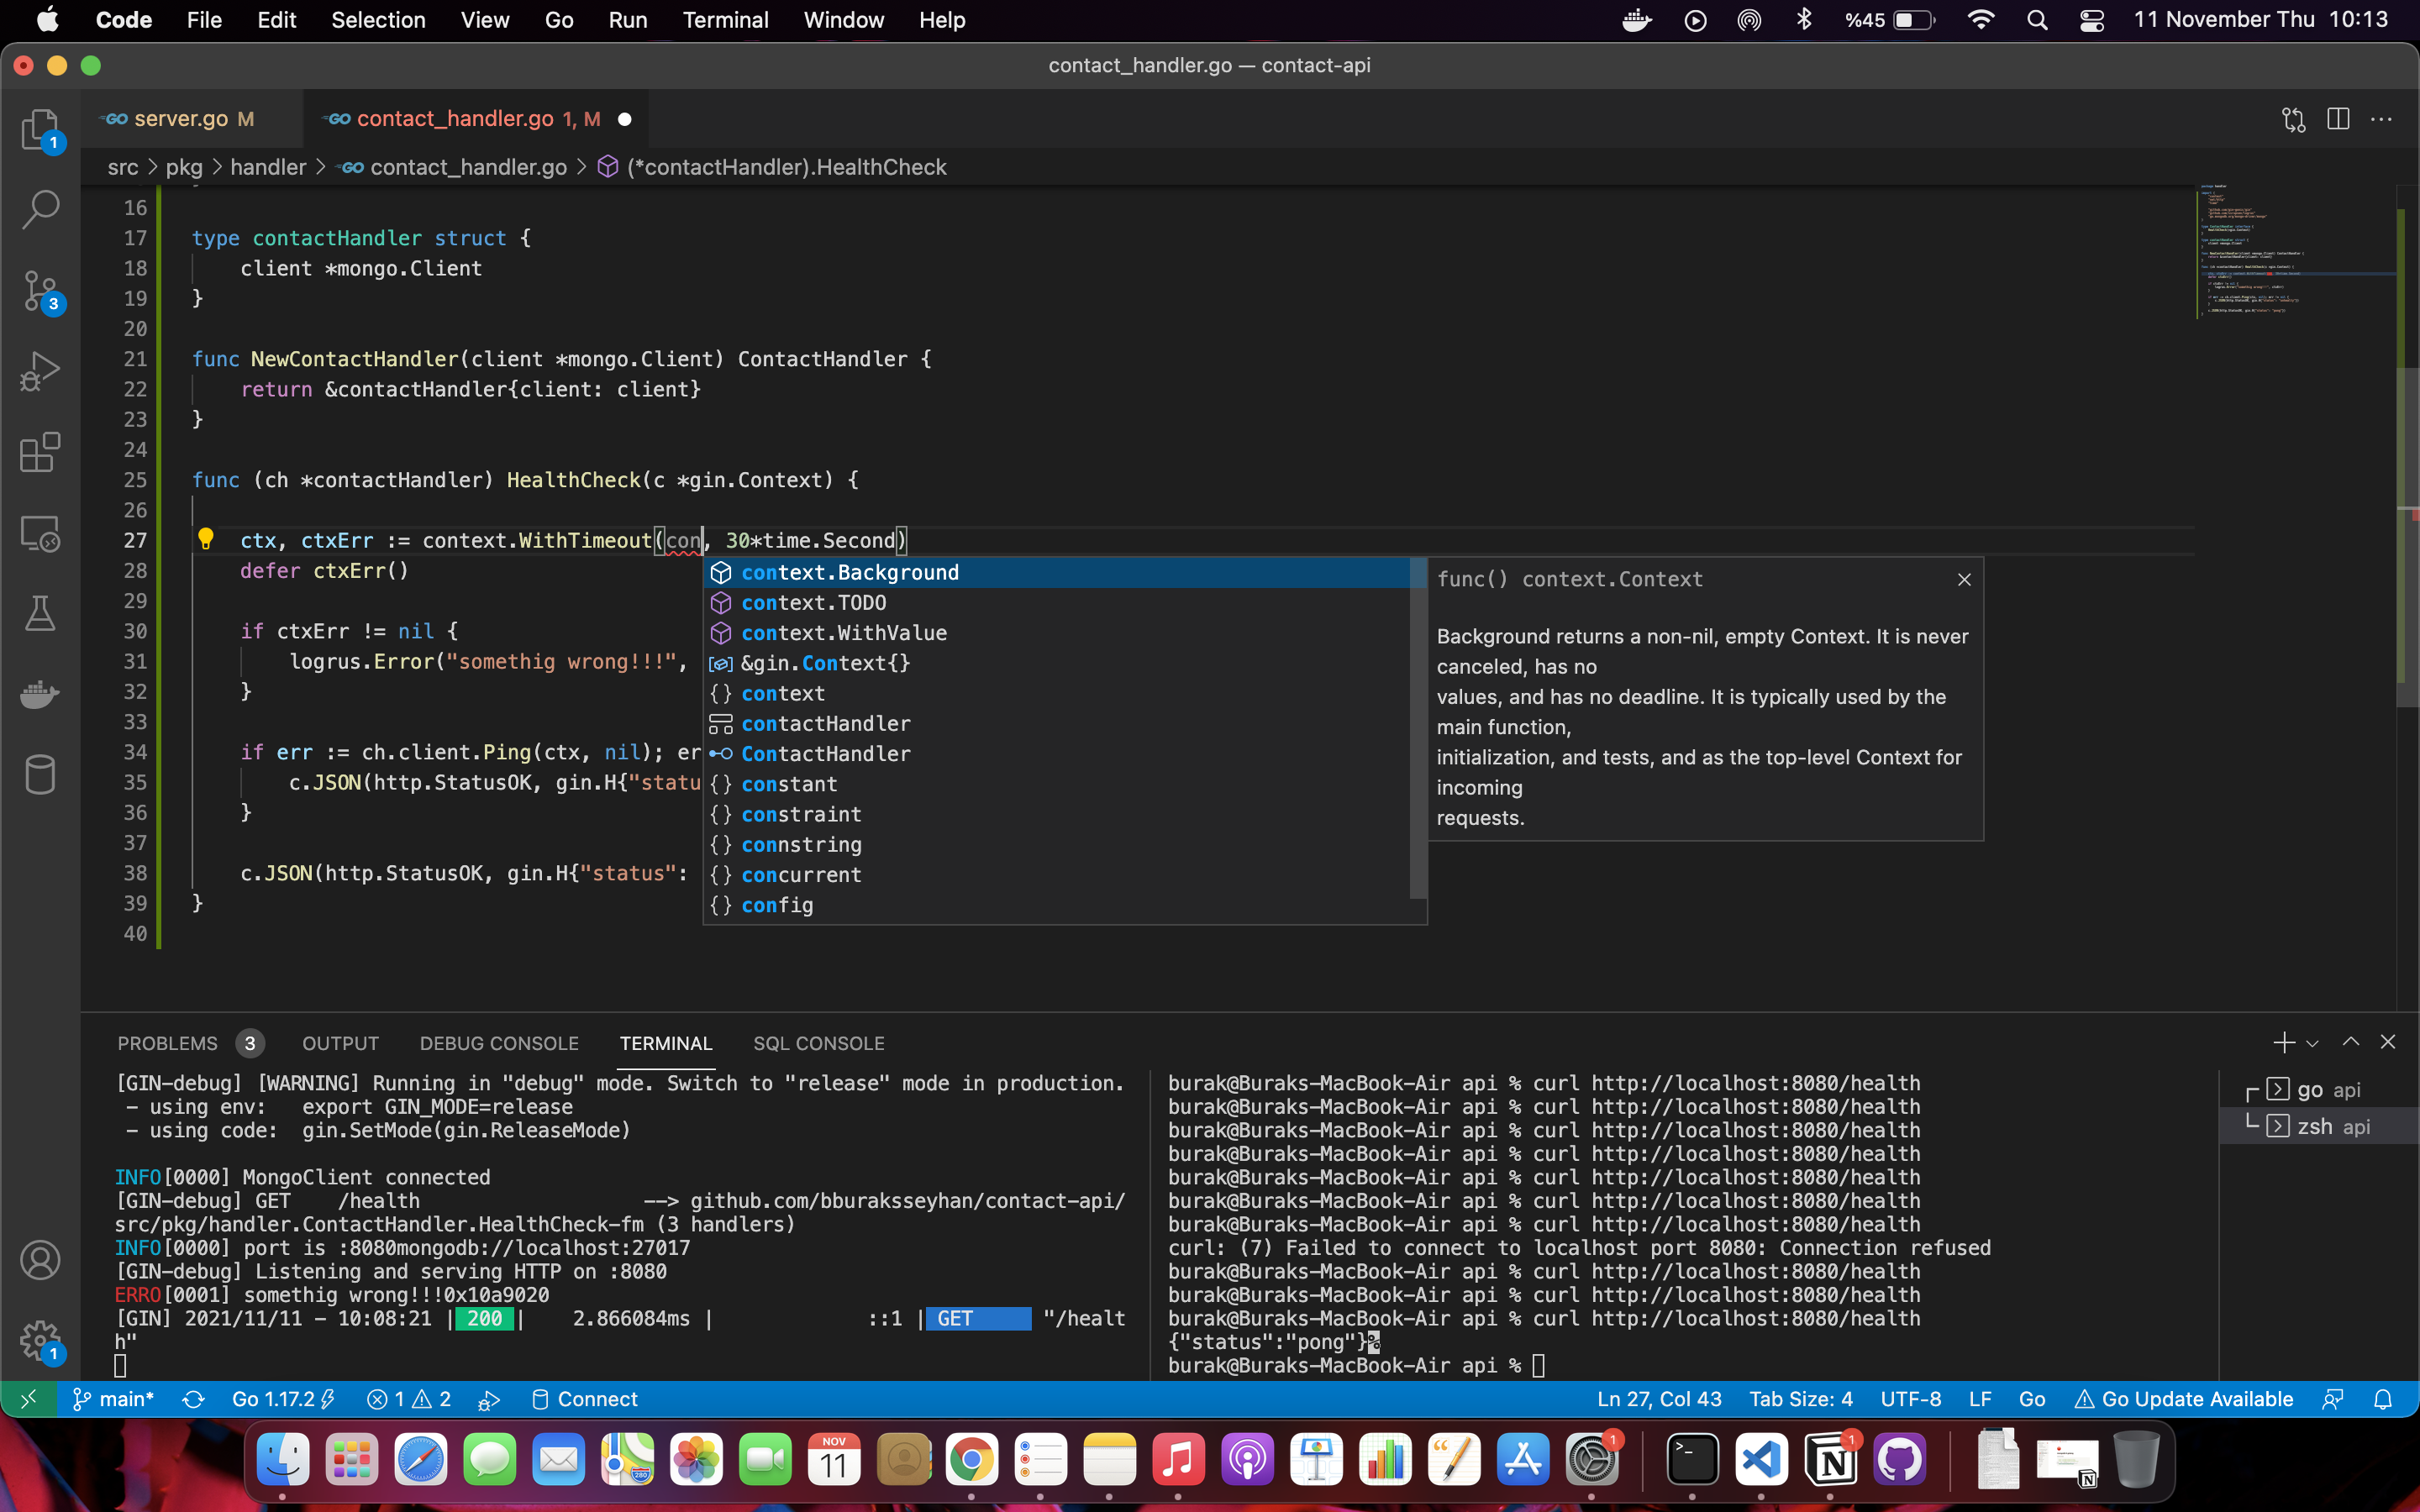2420x1512 pixels.
Task: Open editor More Actions ellipsis menu
Action: point(2382,119)
